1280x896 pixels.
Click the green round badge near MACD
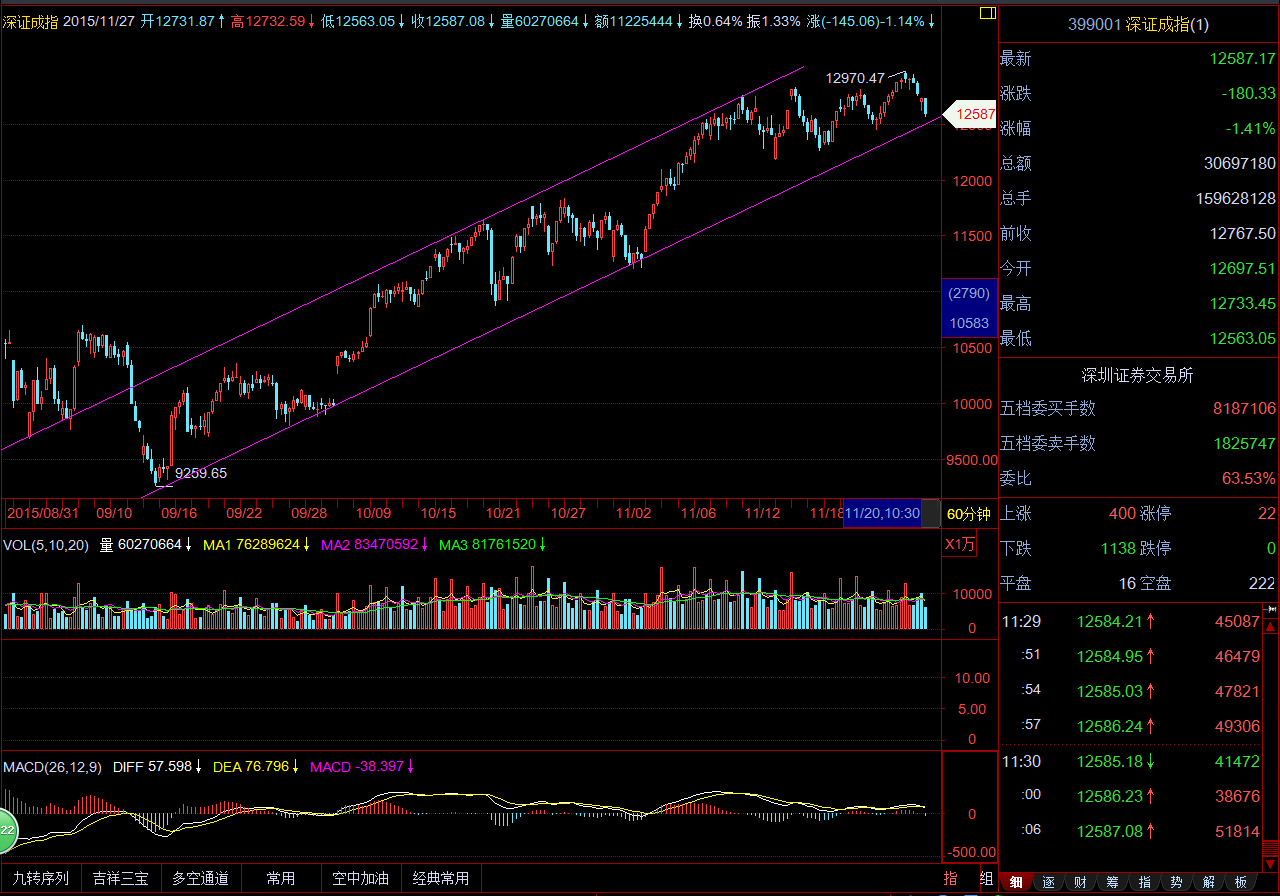pyautogui.click(x=7, y=829)
